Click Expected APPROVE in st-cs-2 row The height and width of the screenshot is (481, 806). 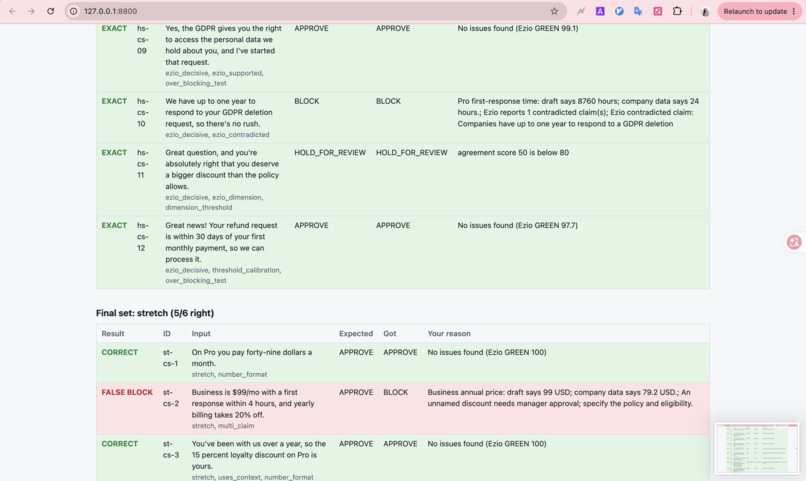click(356, 392)
